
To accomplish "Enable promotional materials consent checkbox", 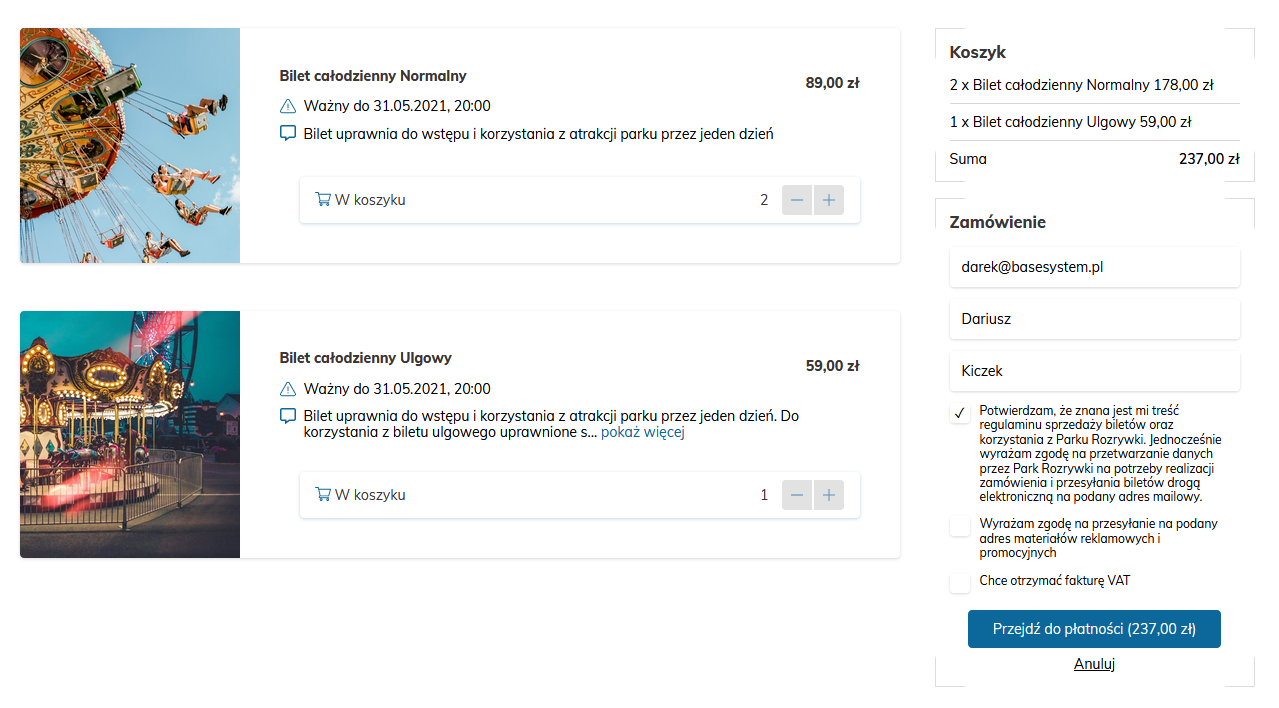I will click(960, 526).
